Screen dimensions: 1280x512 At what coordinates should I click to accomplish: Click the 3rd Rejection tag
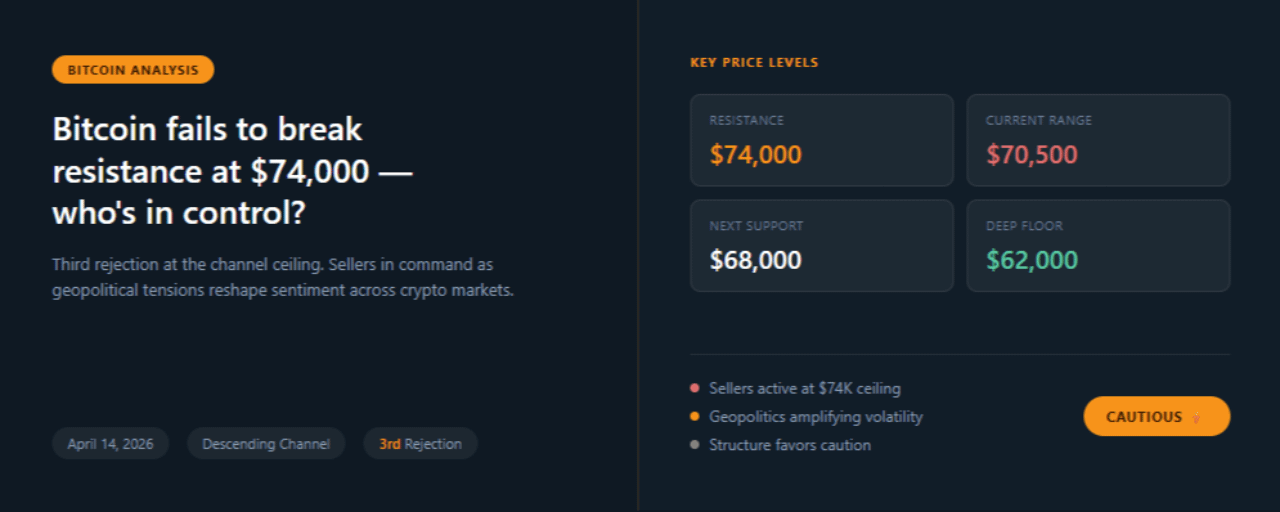point(420,444)
